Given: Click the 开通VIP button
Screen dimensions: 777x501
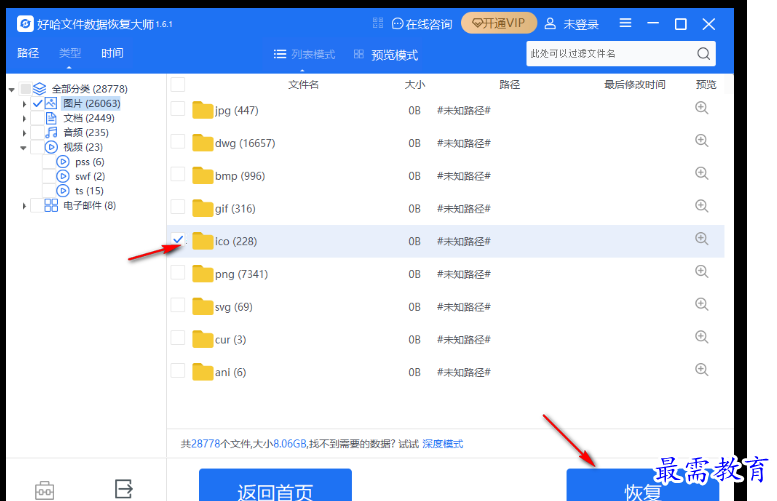Looking at the screenshot, I should (499, 23).
